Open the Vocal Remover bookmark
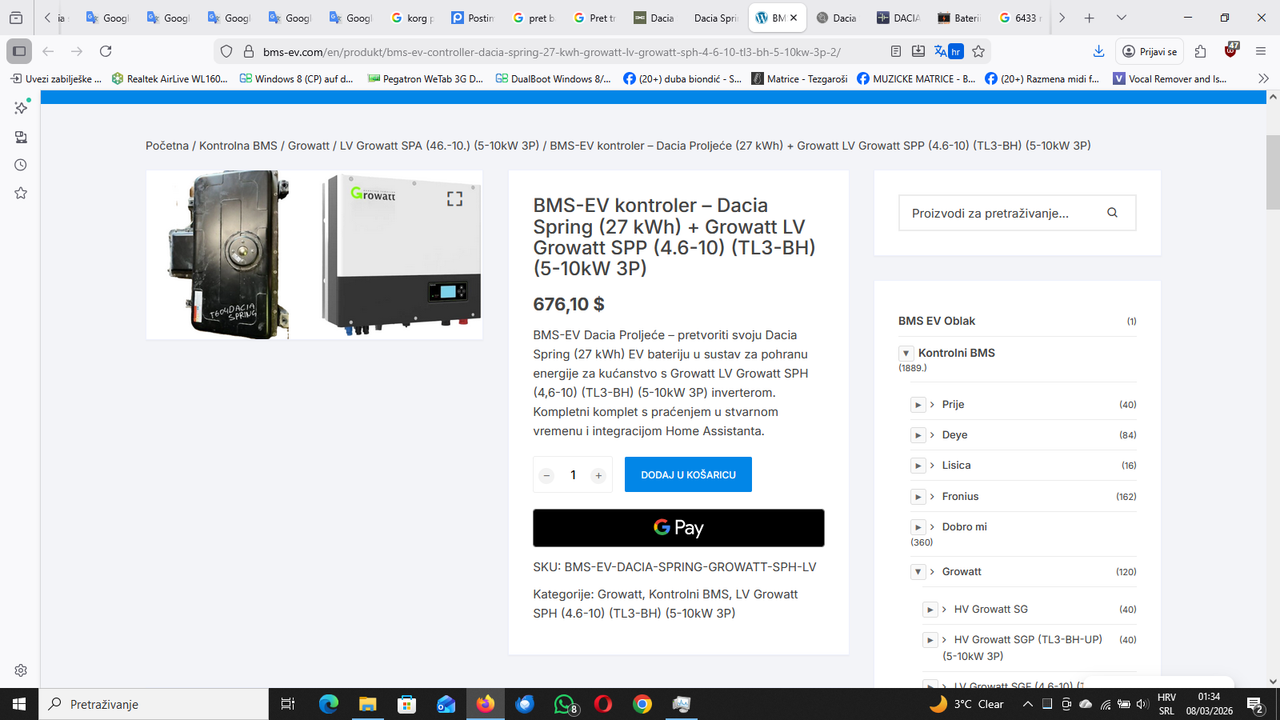Image resolution: width=1280 pixels, height=720 pixels. click(1169, 79)
